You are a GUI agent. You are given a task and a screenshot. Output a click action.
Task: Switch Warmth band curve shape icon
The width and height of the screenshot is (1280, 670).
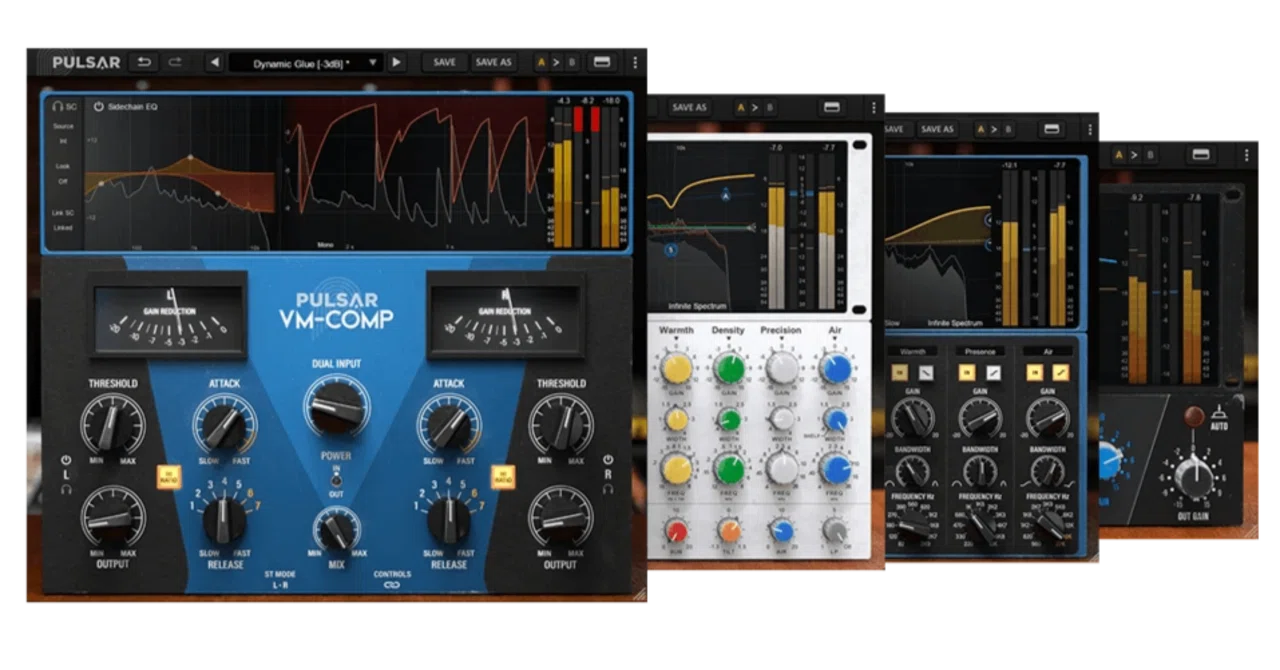[x=928, y=372]
